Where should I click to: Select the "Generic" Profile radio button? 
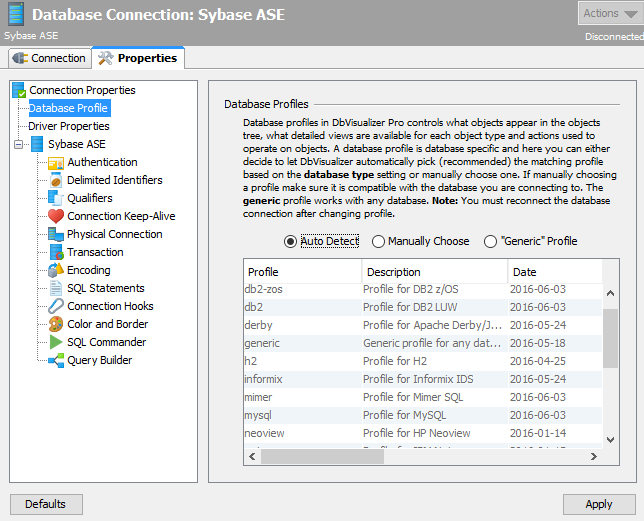(491, 241)
